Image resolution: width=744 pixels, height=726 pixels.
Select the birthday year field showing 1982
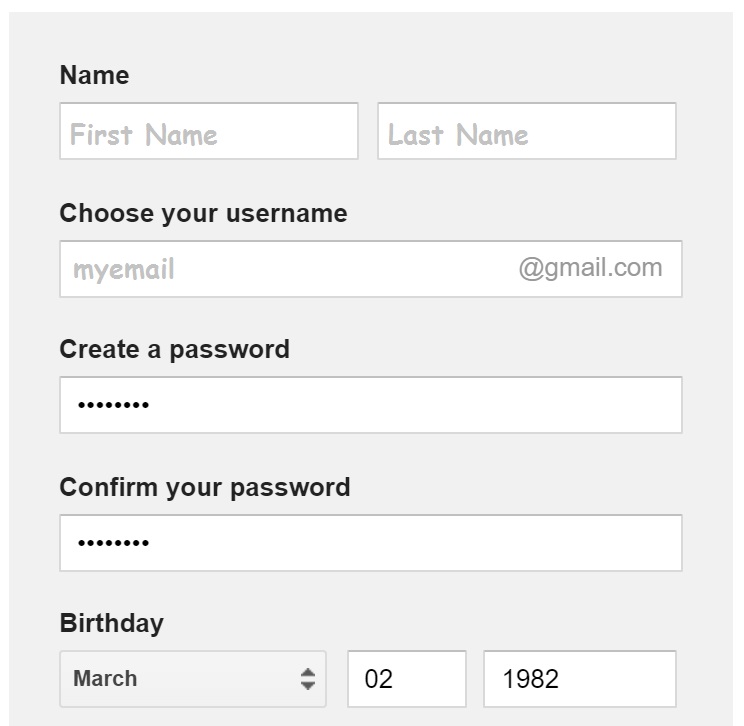tap(579, 679)
